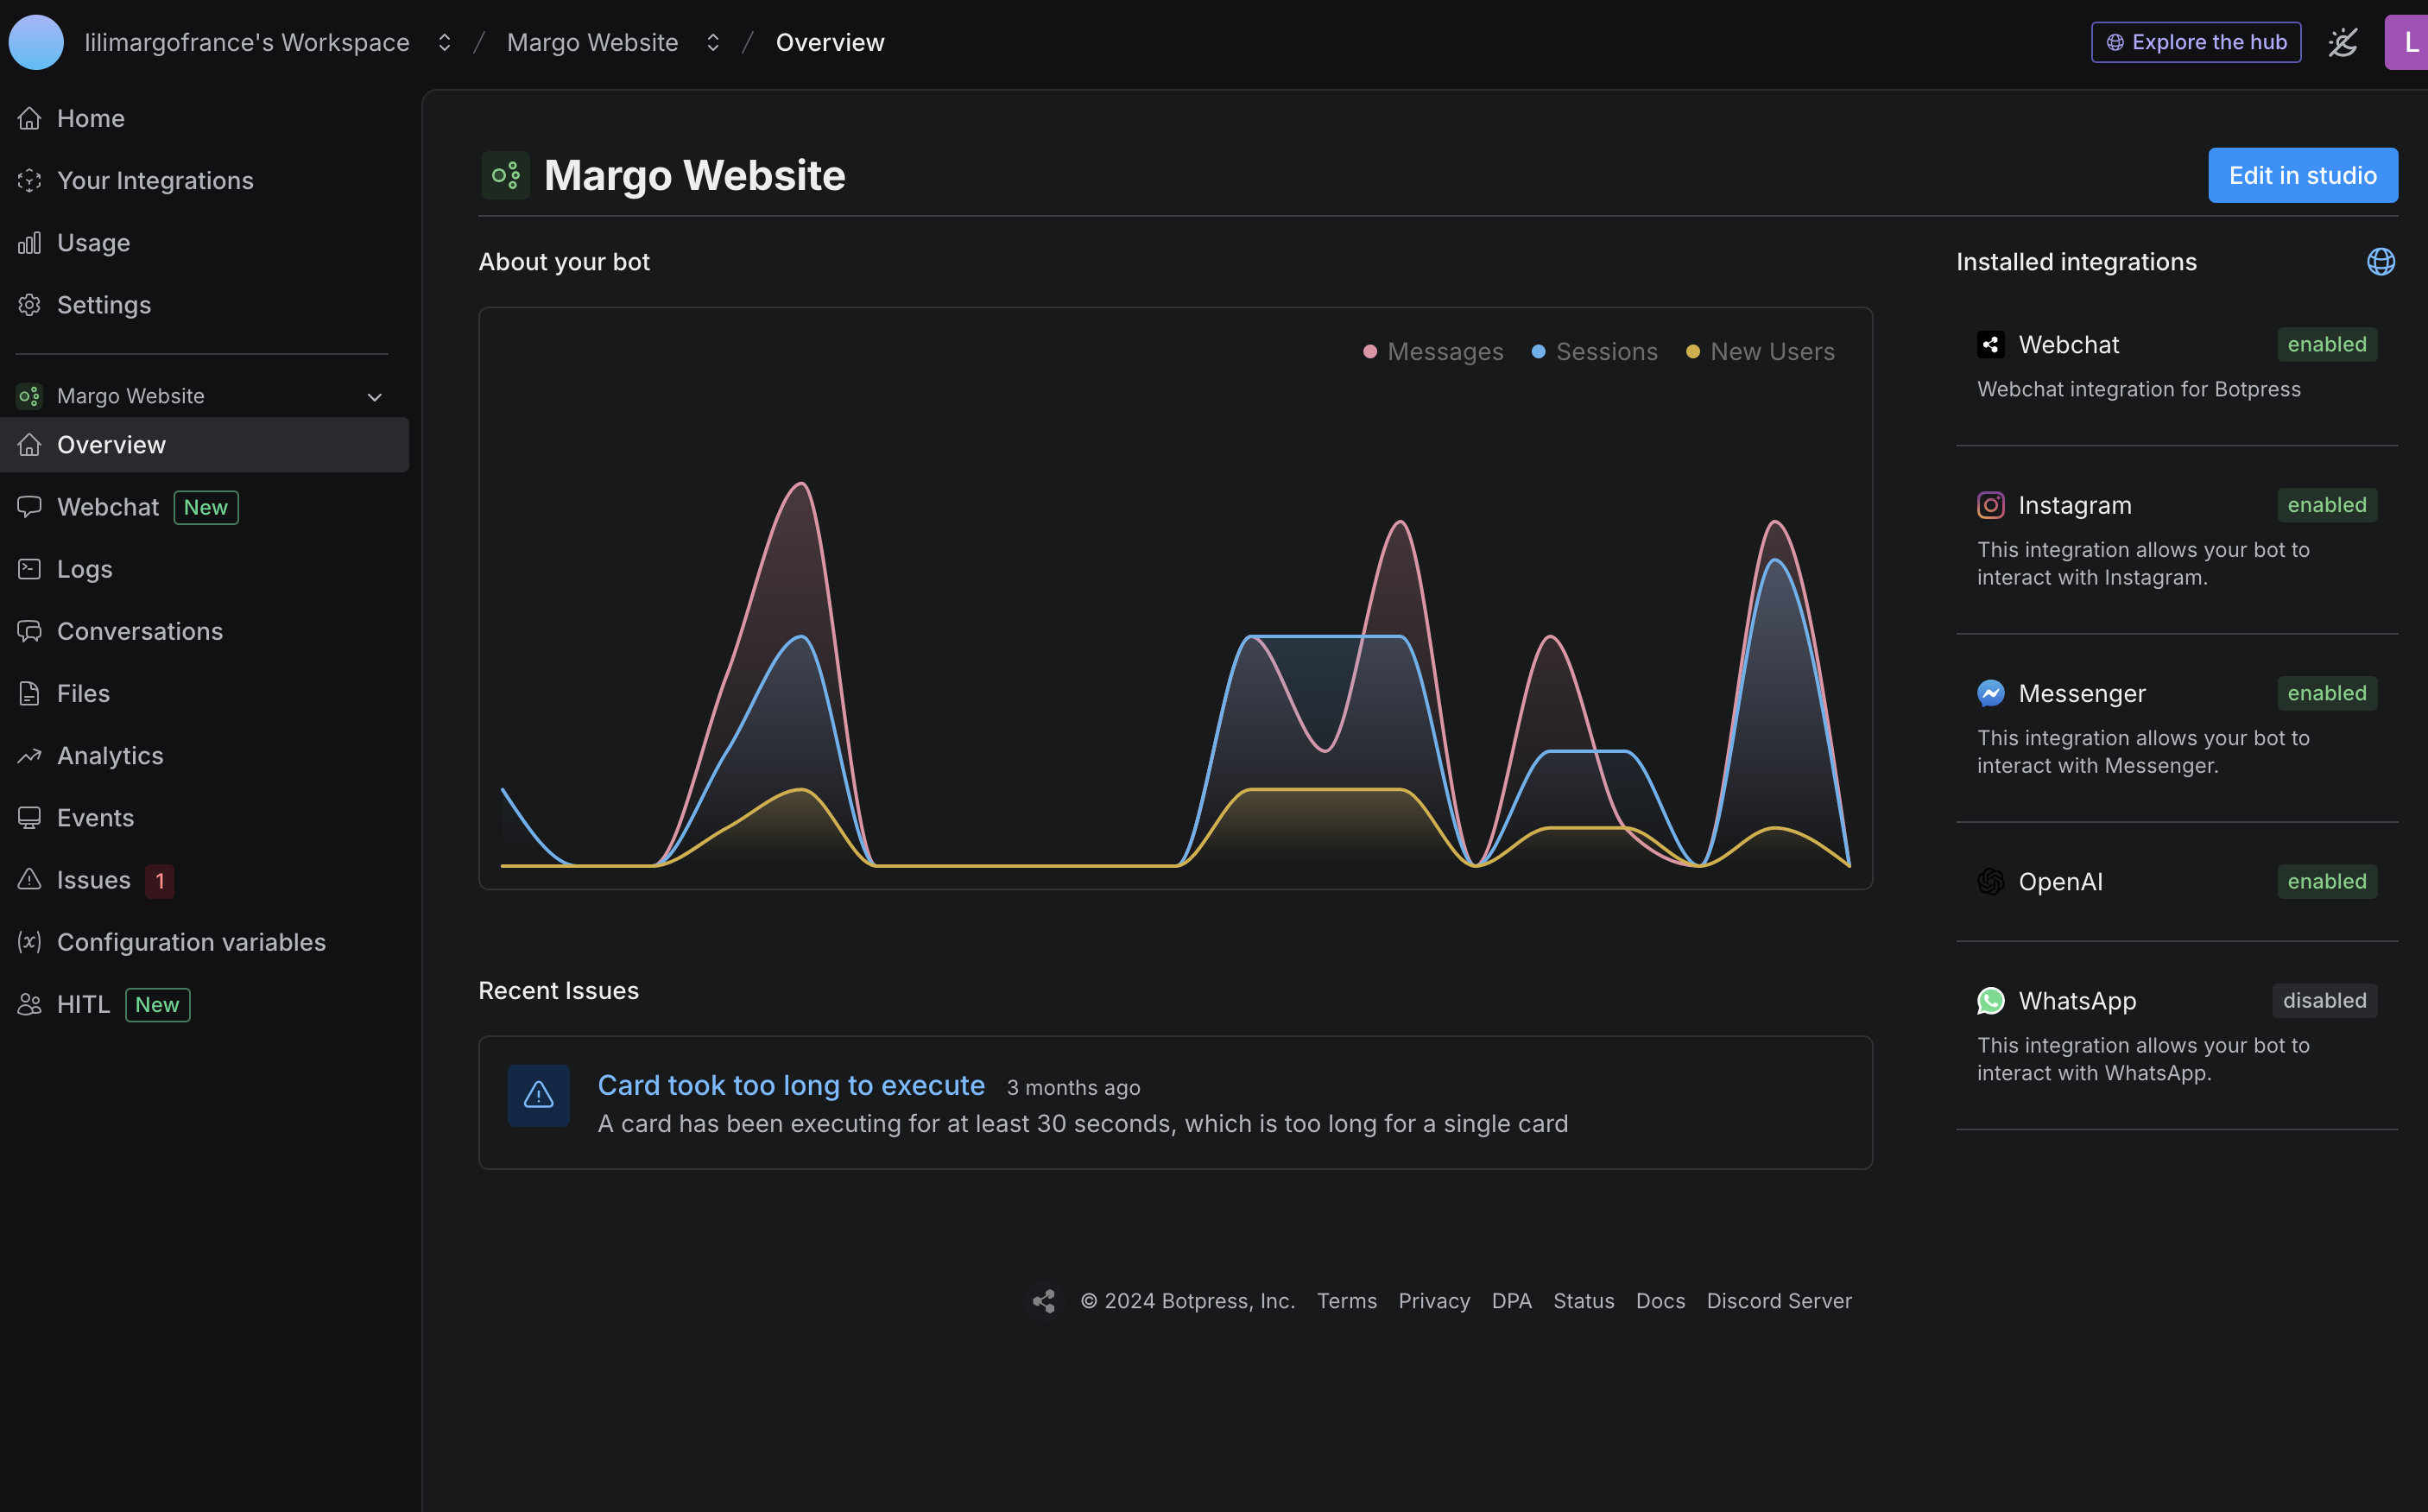The width and height of the screenshot is (2428, 1512).
Task: Click the Your Integrations icon
Action: 29,180
